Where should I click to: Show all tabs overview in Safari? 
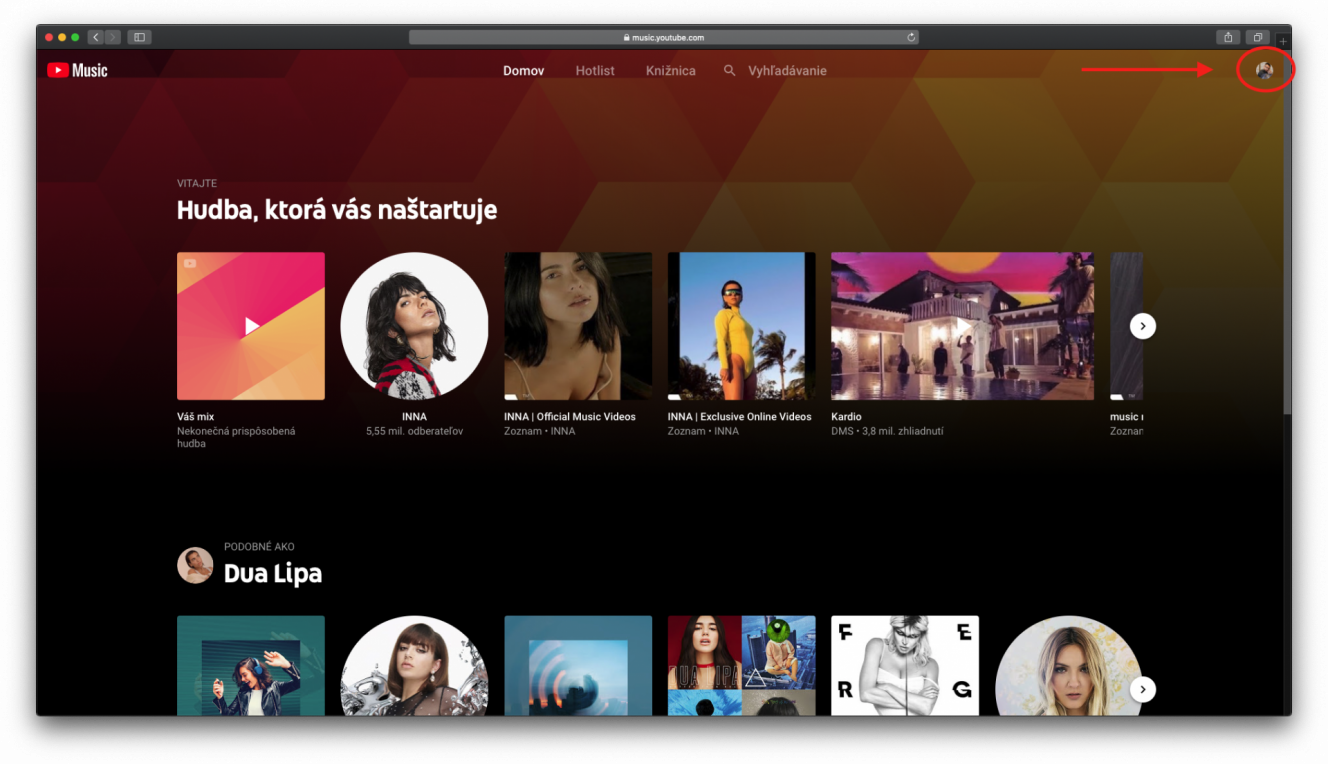1258,37
